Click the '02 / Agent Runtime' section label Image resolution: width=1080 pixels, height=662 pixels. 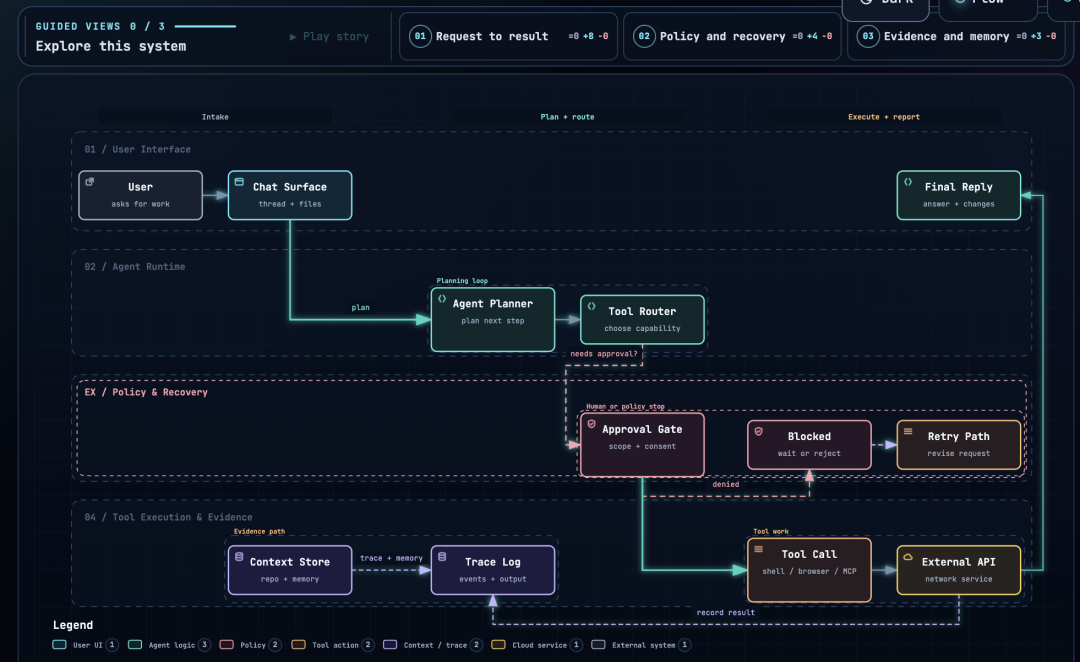click(x=135, y=267)
